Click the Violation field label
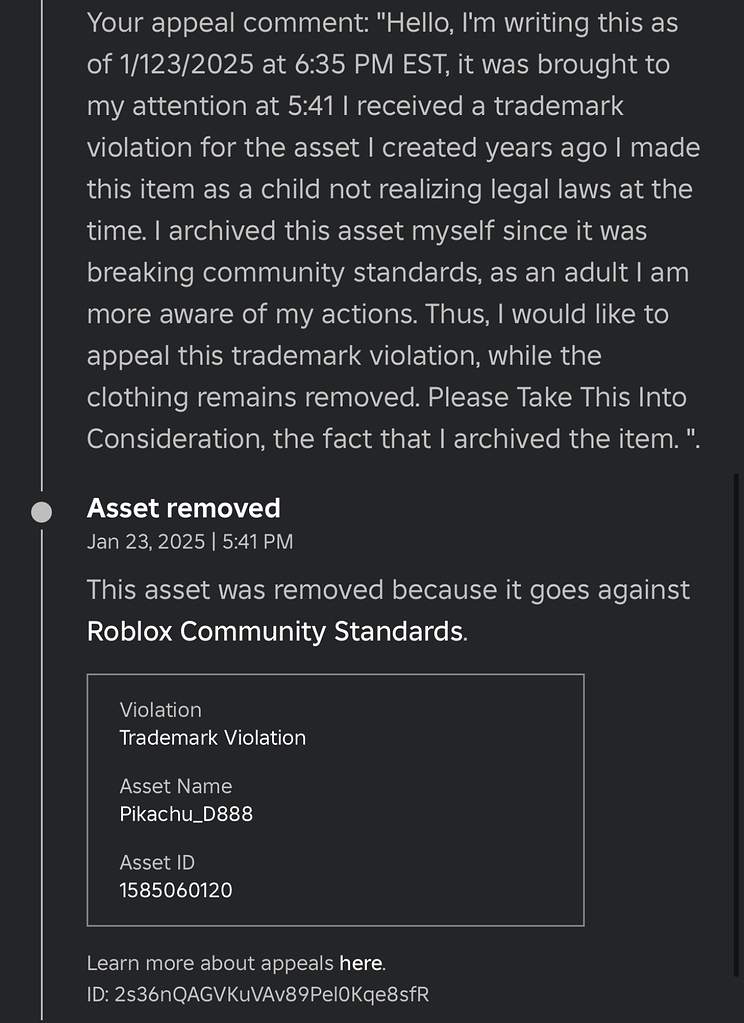The width and height of the screenshot is (744, 1023). (160, 710)
